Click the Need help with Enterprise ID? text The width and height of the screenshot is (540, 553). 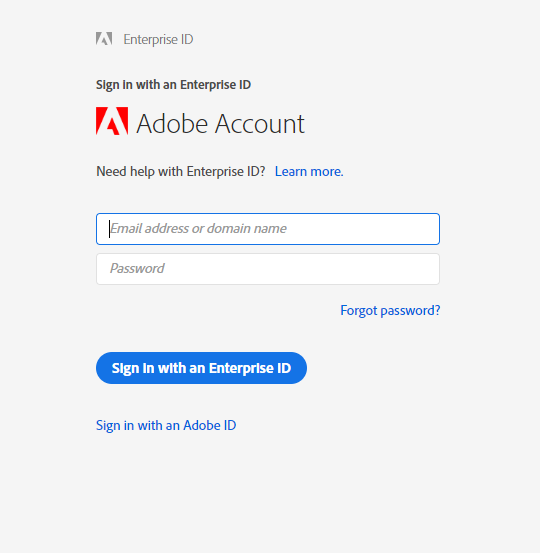pyautogui.click(x=181, y=171)
